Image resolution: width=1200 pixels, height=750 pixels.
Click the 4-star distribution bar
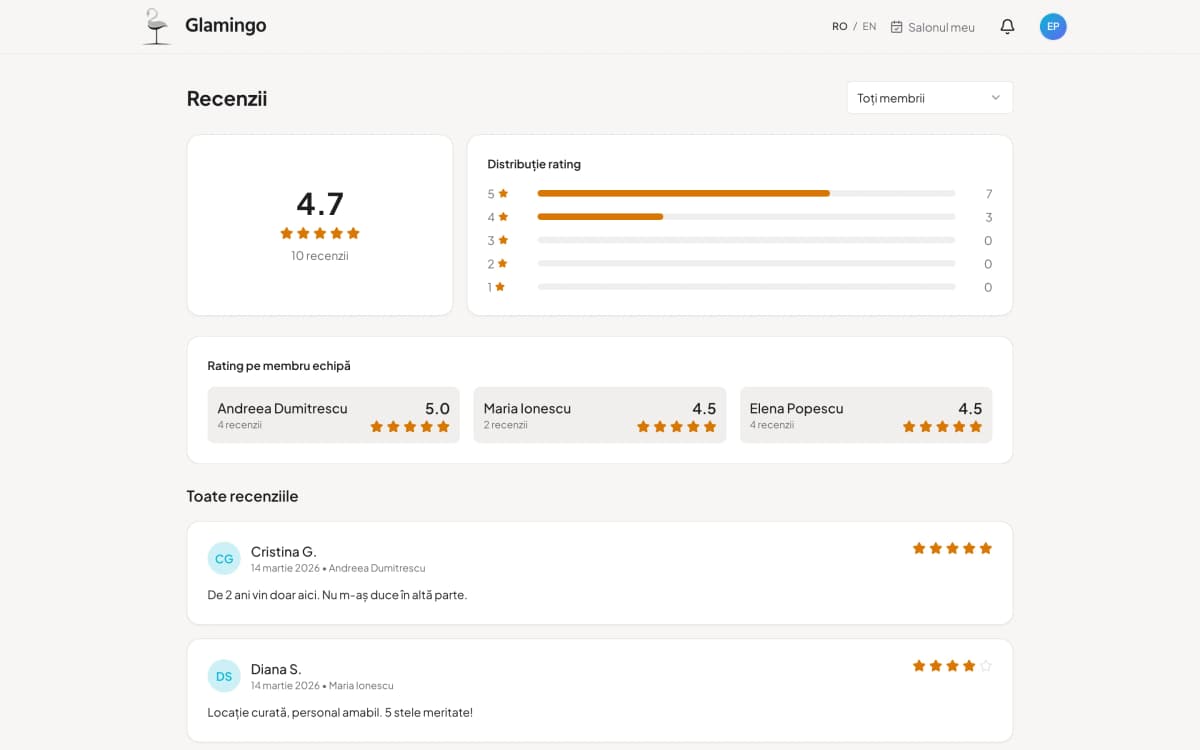[745, 217]
